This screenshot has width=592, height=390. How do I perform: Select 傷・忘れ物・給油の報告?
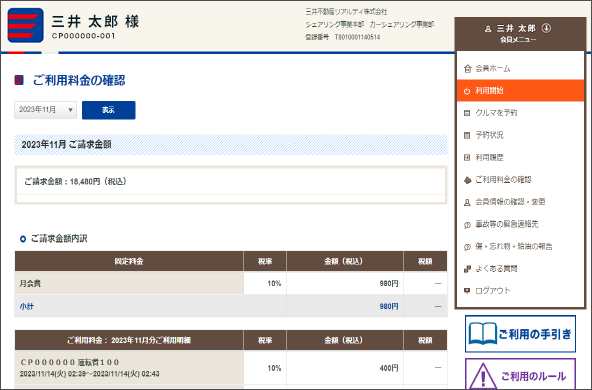[520, 247]
